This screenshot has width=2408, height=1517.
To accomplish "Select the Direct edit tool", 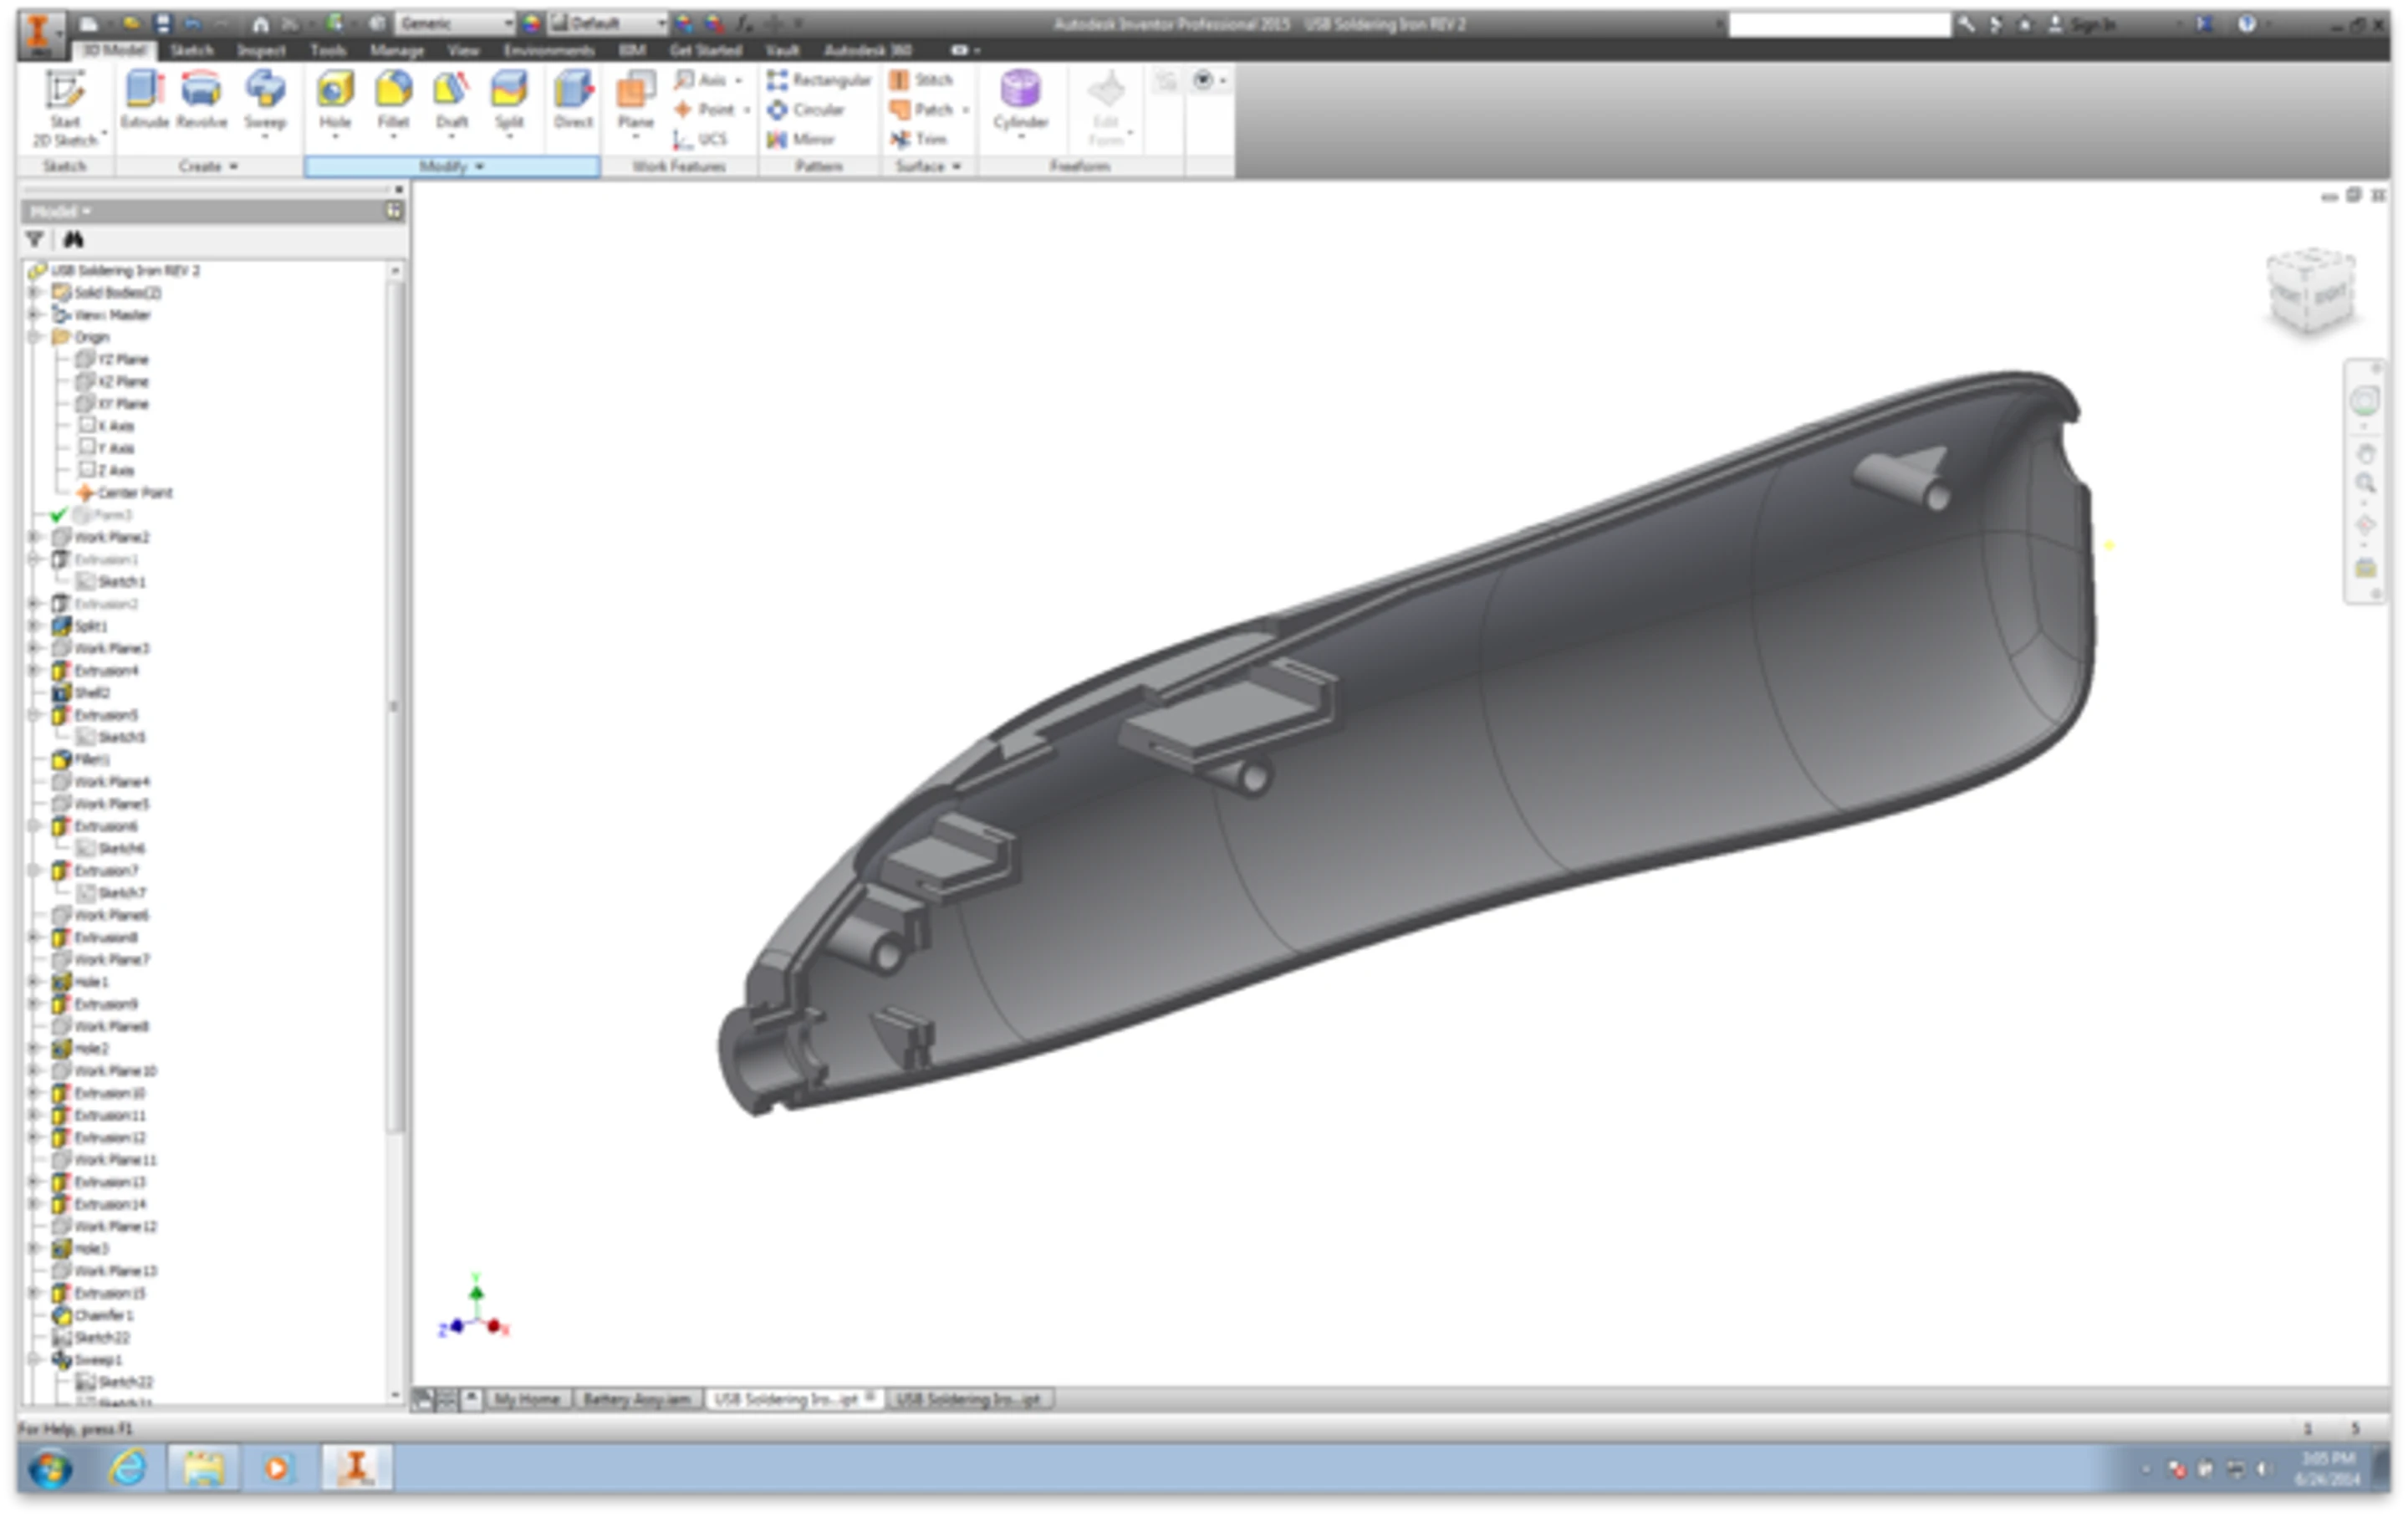I will coord(573,100).
